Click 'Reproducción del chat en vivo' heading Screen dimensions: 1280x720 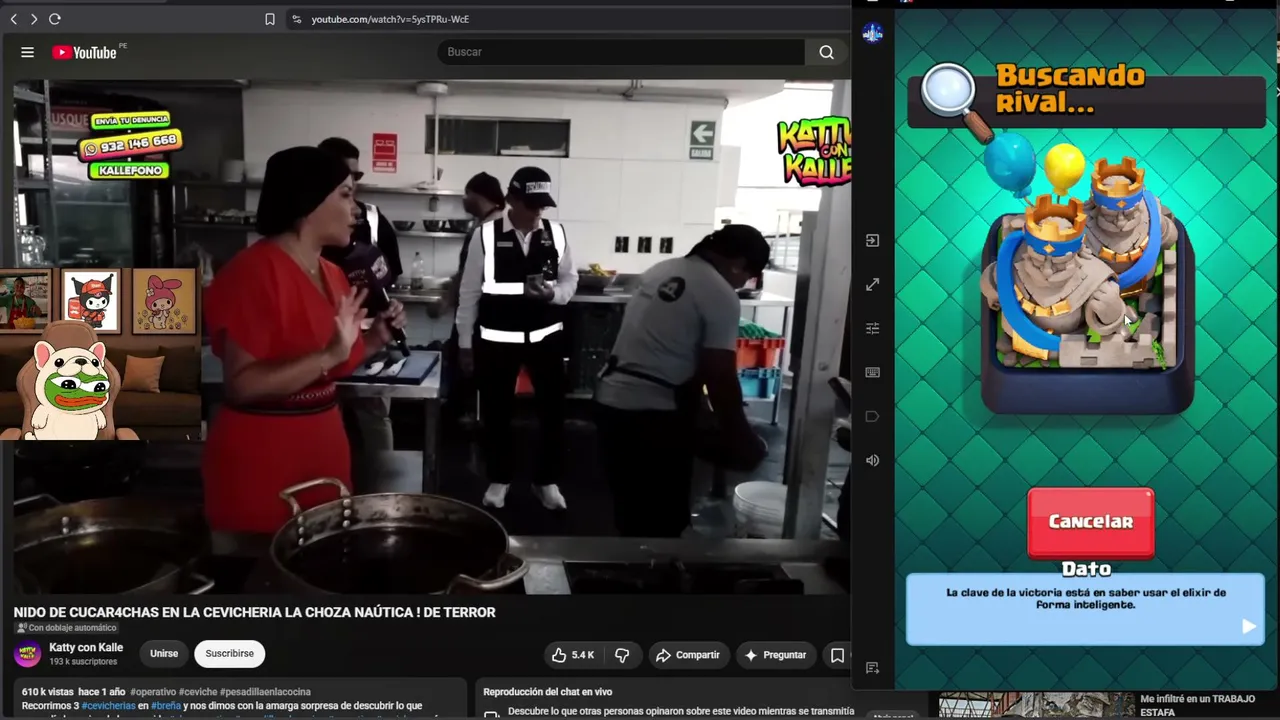pyautogui.click(x=547, y=692)
